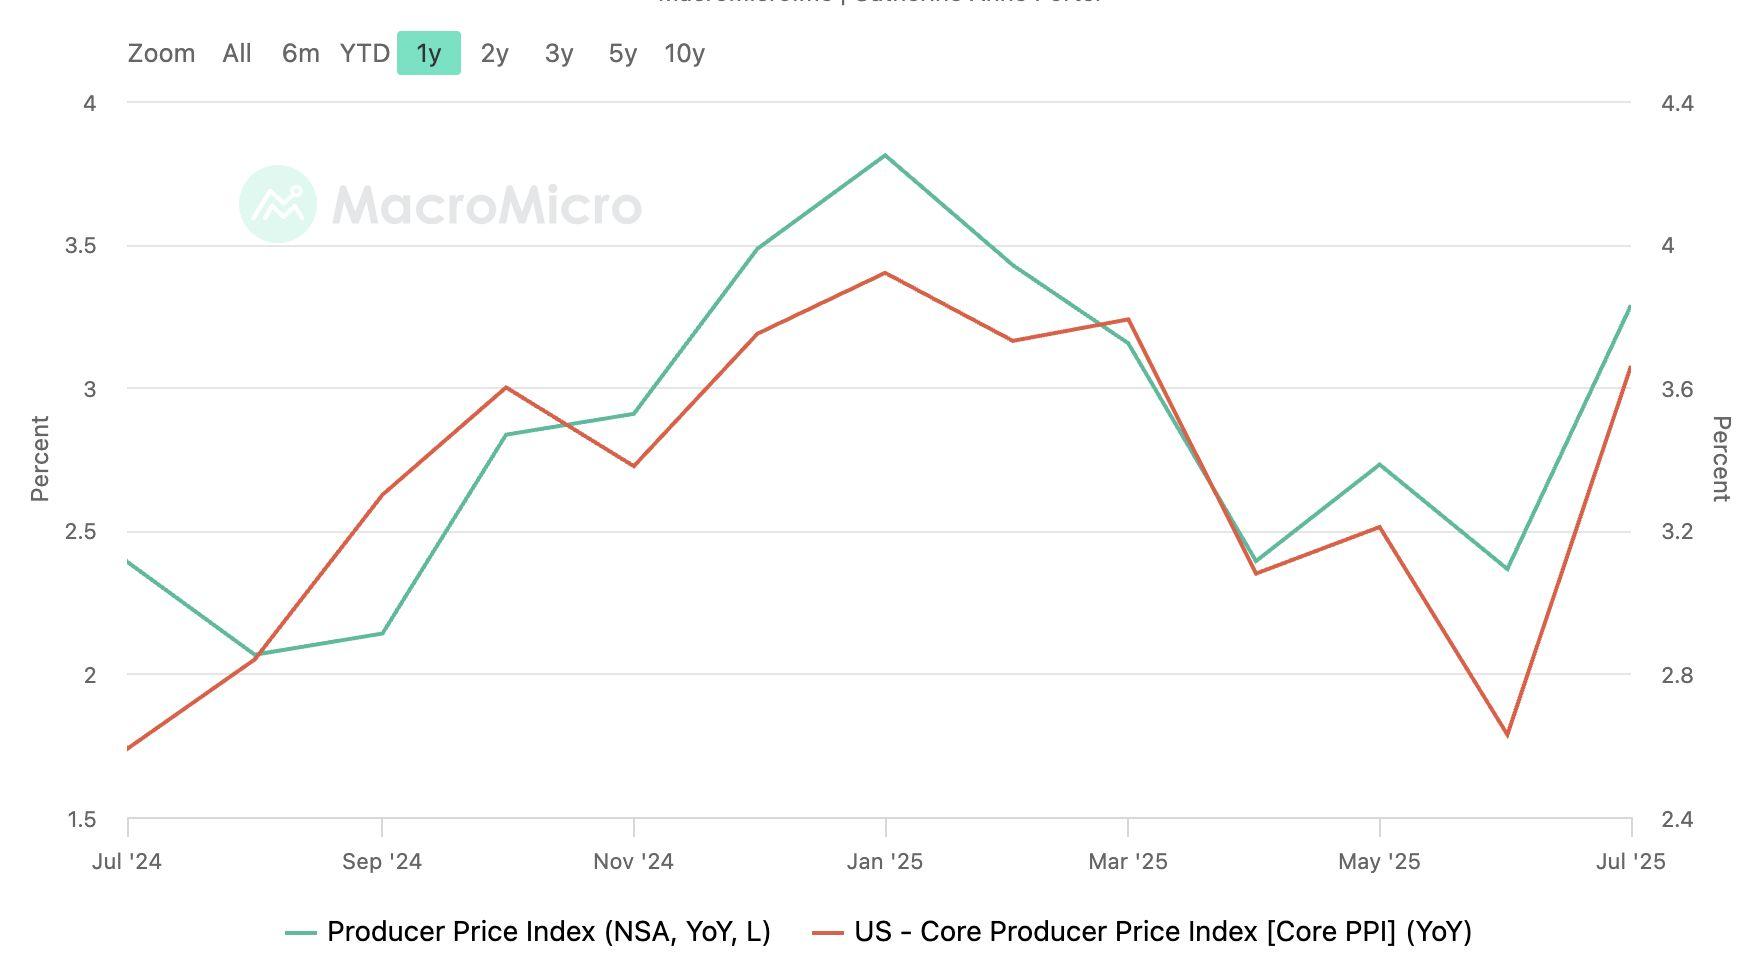Click the green Producer Price Index legend line
The height and width of the screenshot is (979, 1759).
tap(301, 933)
